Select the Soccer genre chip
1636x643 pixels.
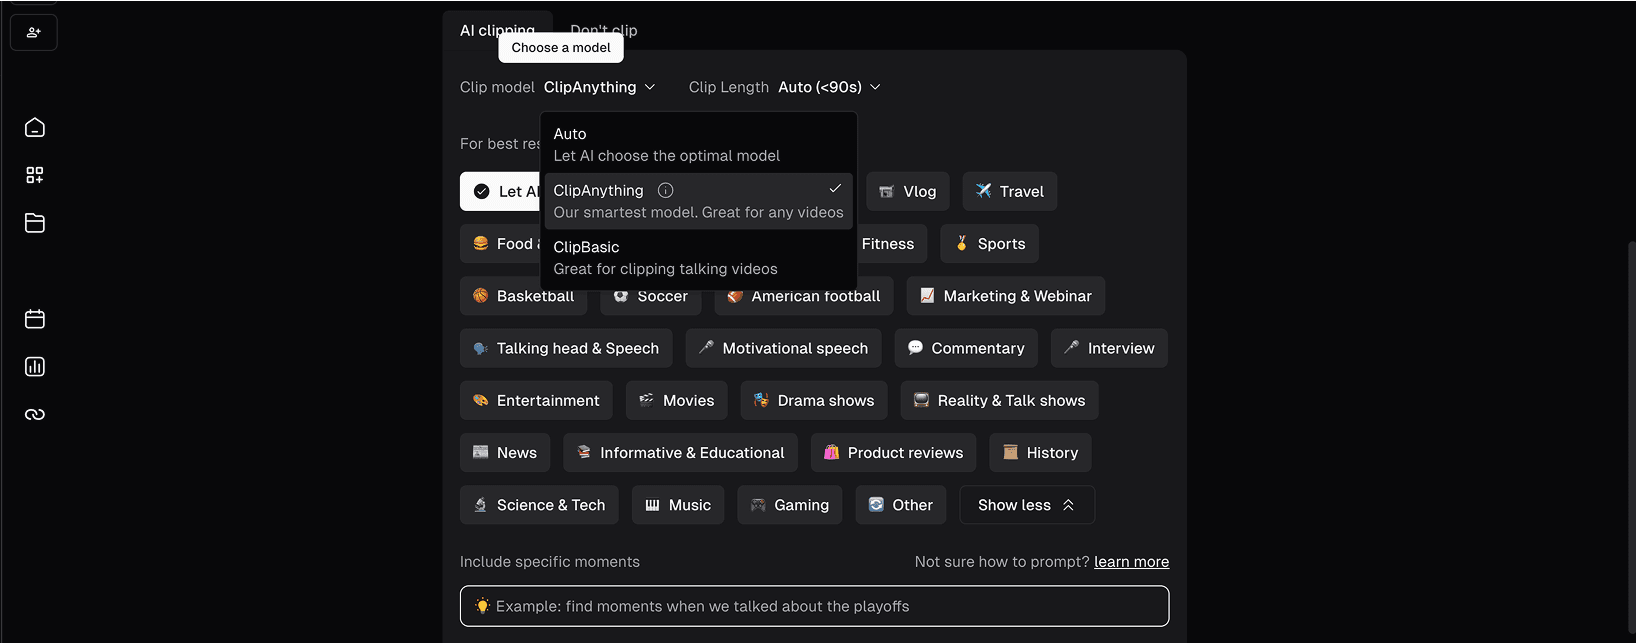[x=651, y=296]
